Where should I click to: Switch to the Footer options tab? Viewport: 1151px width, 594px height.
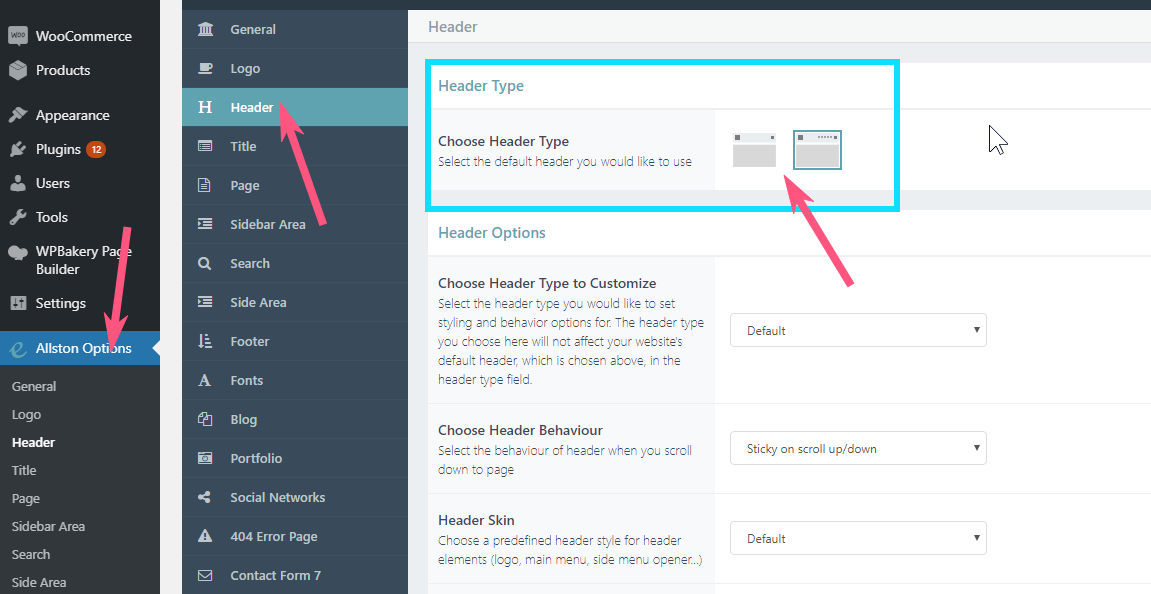coord(295,341)
